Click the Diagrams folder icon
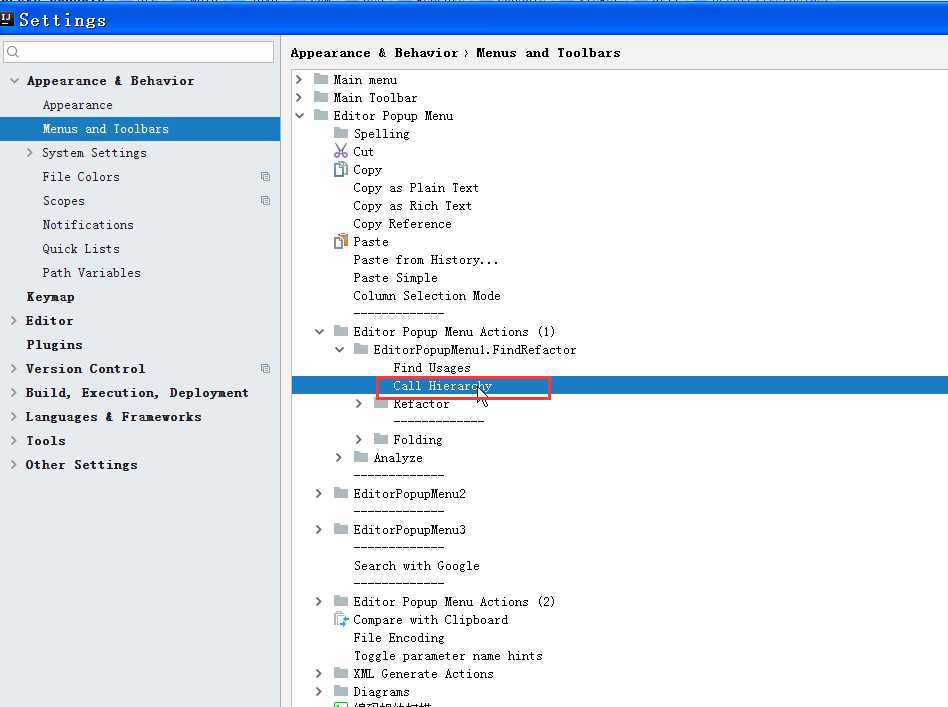 click(341, 691)
